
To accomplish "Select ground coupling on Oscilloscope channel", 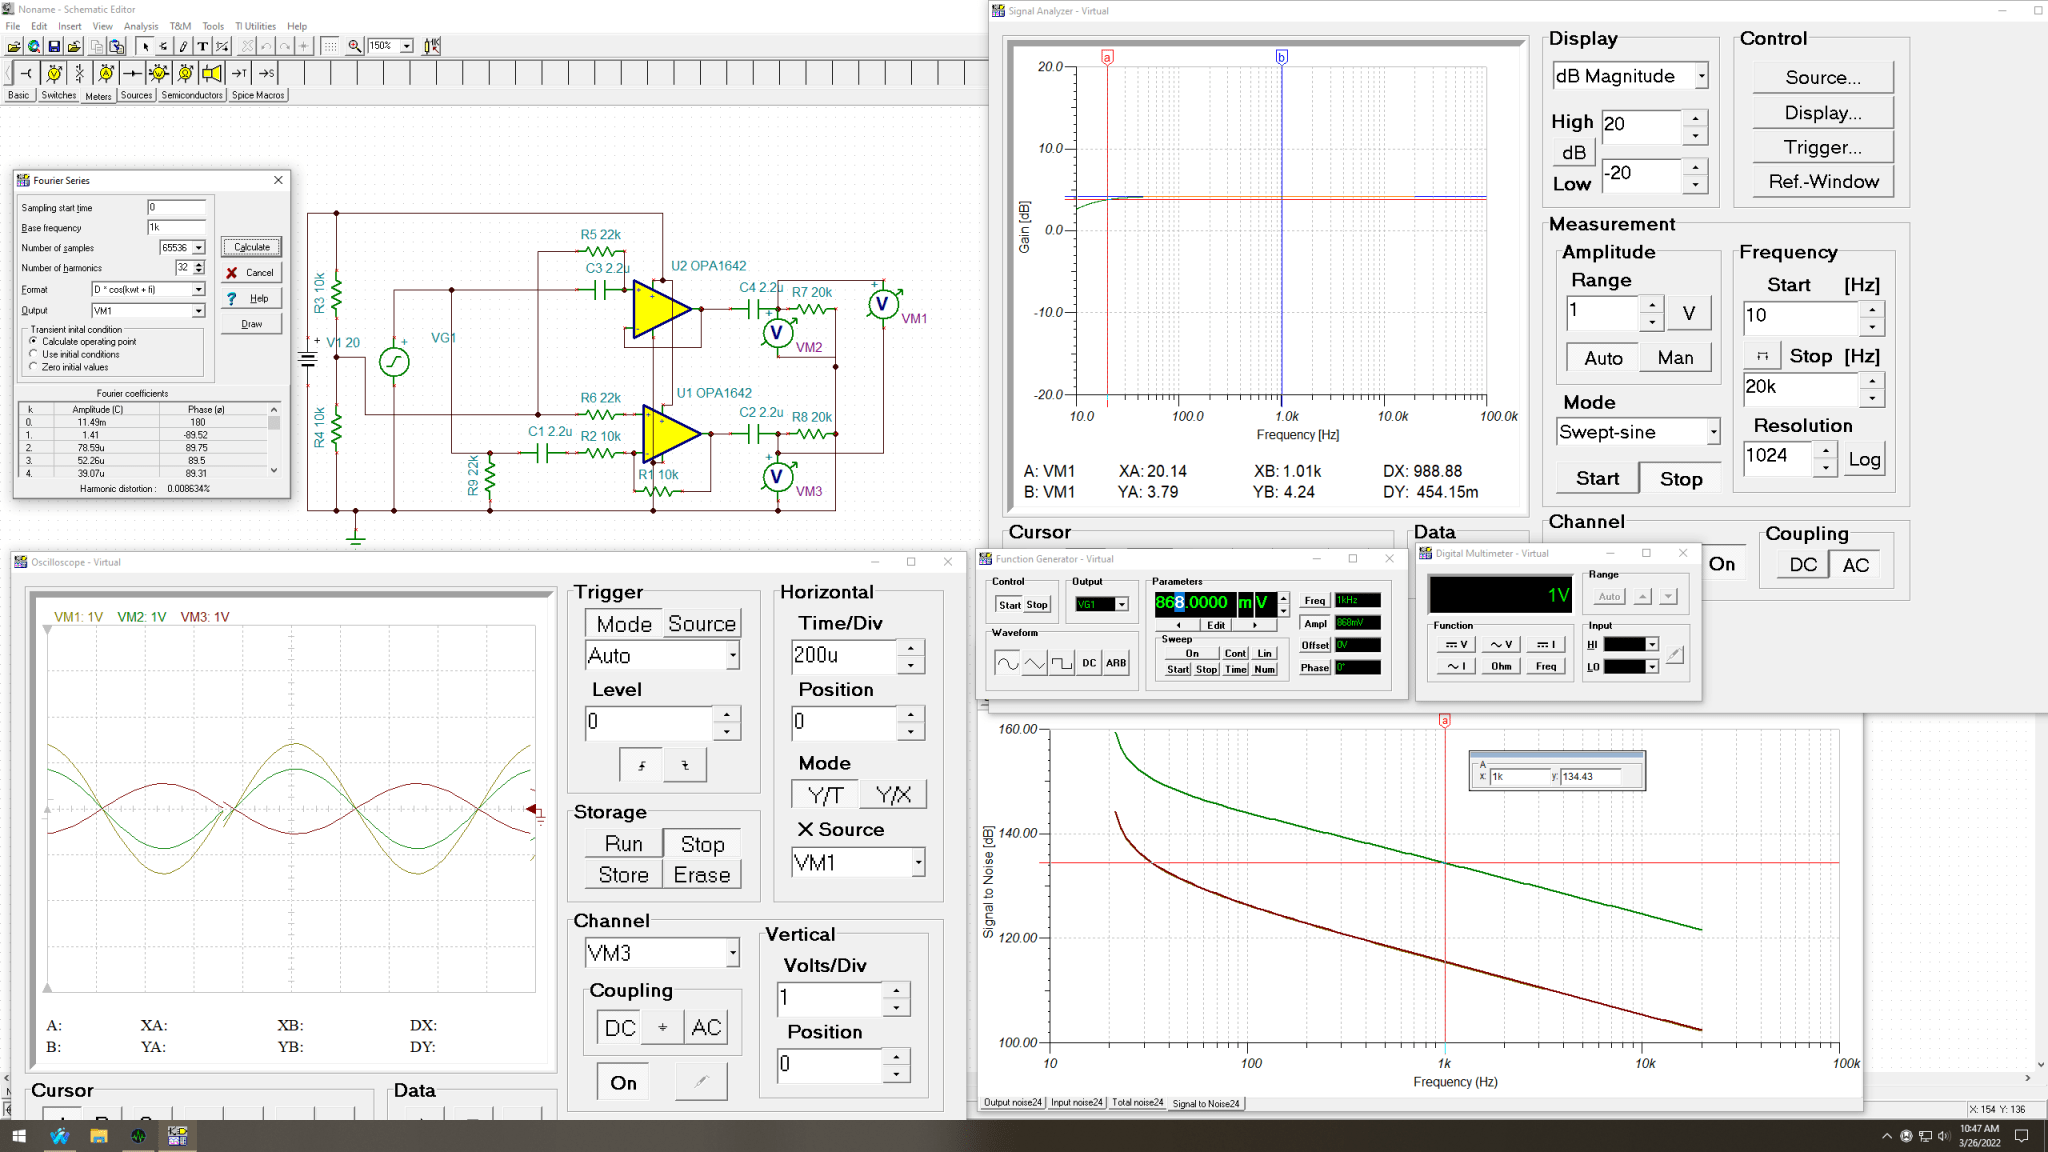I will click(x=662, y=1027).
